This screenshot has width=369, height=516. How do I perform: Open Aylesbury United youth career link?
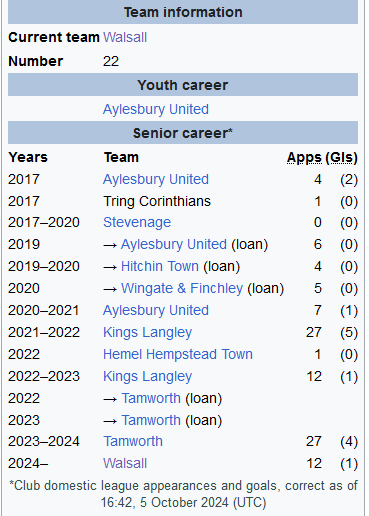(156, 109)
